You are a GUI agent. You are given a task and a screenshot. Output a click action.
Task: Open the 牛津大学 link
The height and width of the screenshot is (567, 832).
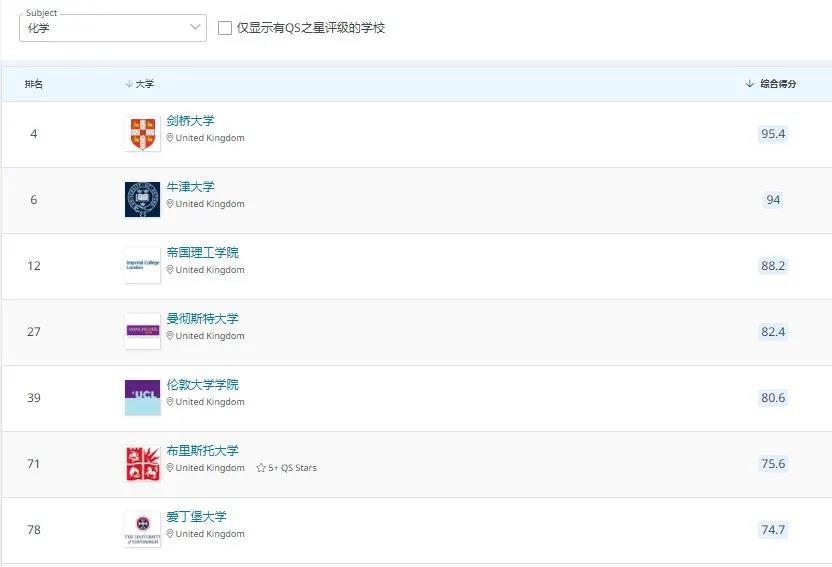pyautogui.click(x=190, y=187)
